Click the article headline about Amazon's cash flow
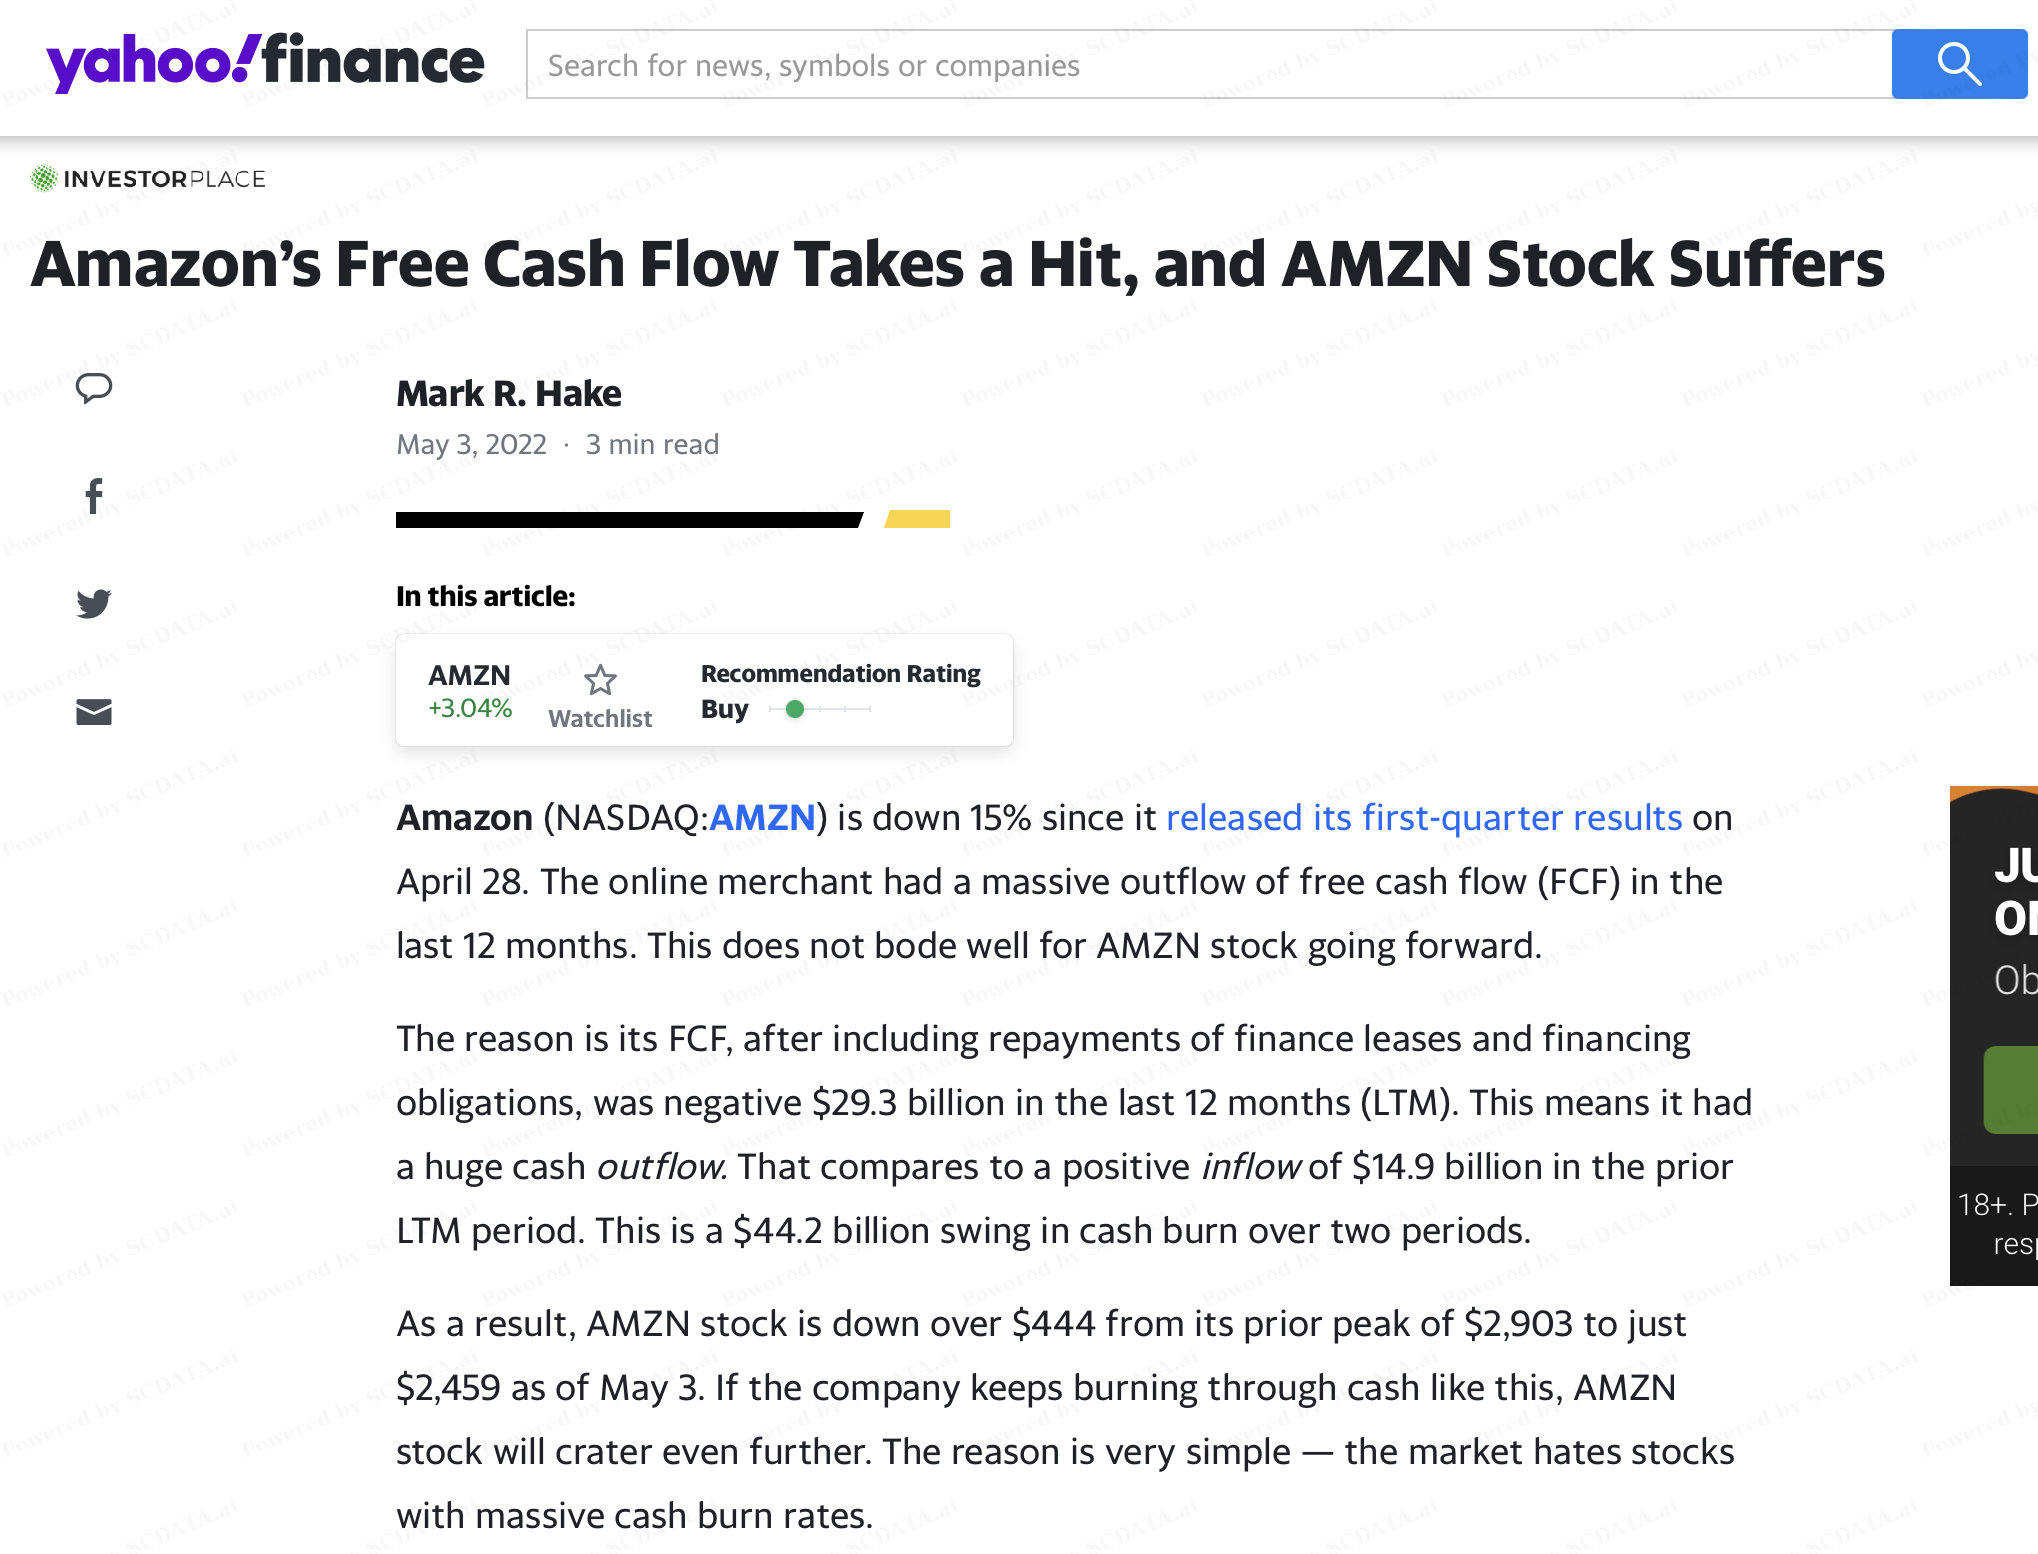 point(957,264)
